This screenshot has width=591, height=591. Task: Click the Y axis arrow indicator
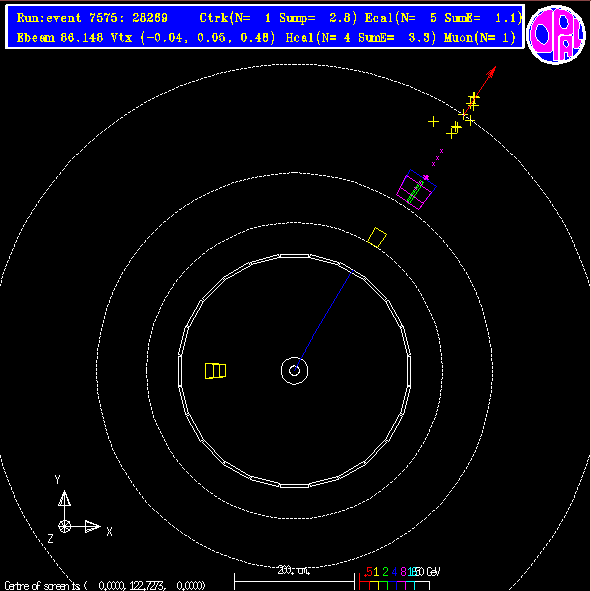64,498
